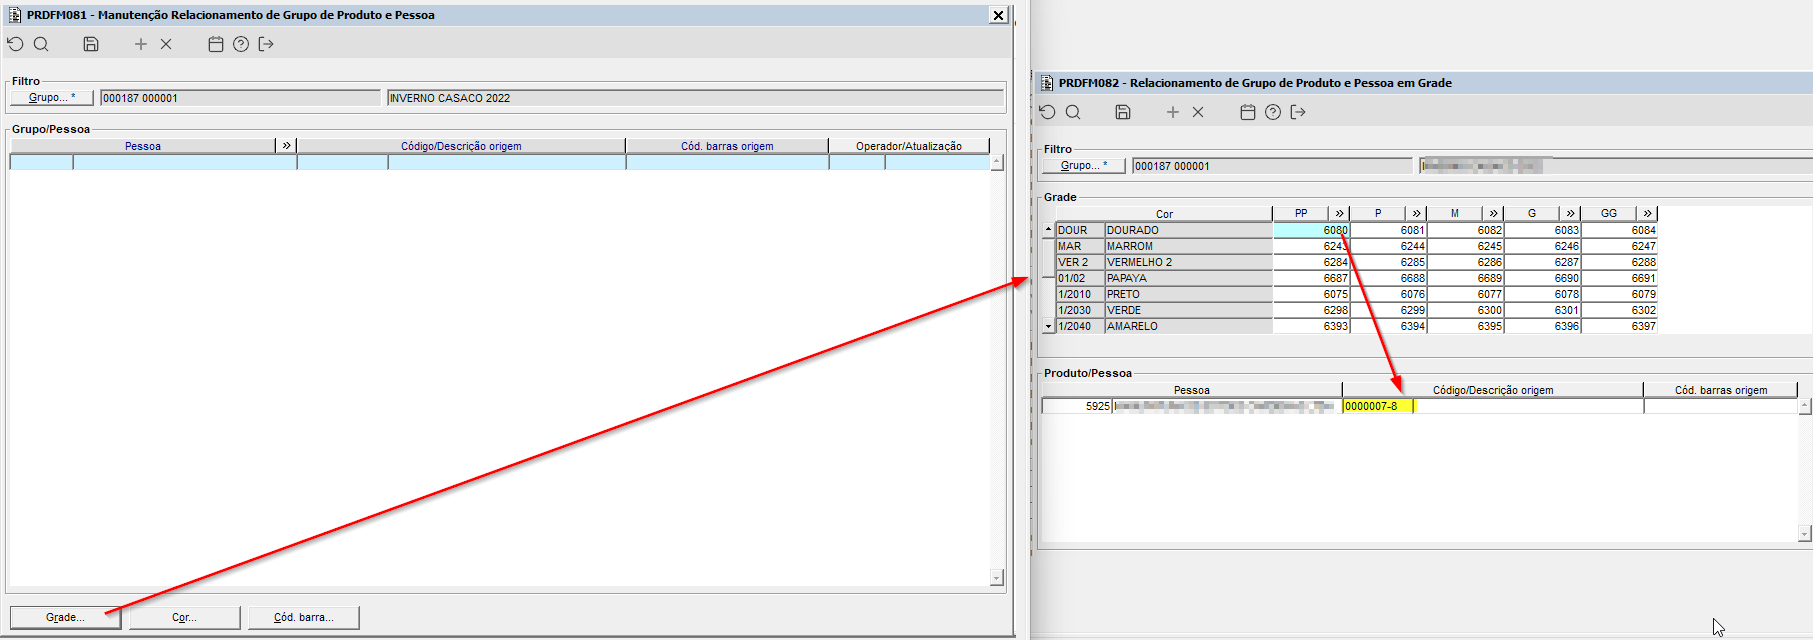Close the PRDFM081 window
Viewport: 1813px width, 640px height.
pyautogui.click(x=998, y=15)
